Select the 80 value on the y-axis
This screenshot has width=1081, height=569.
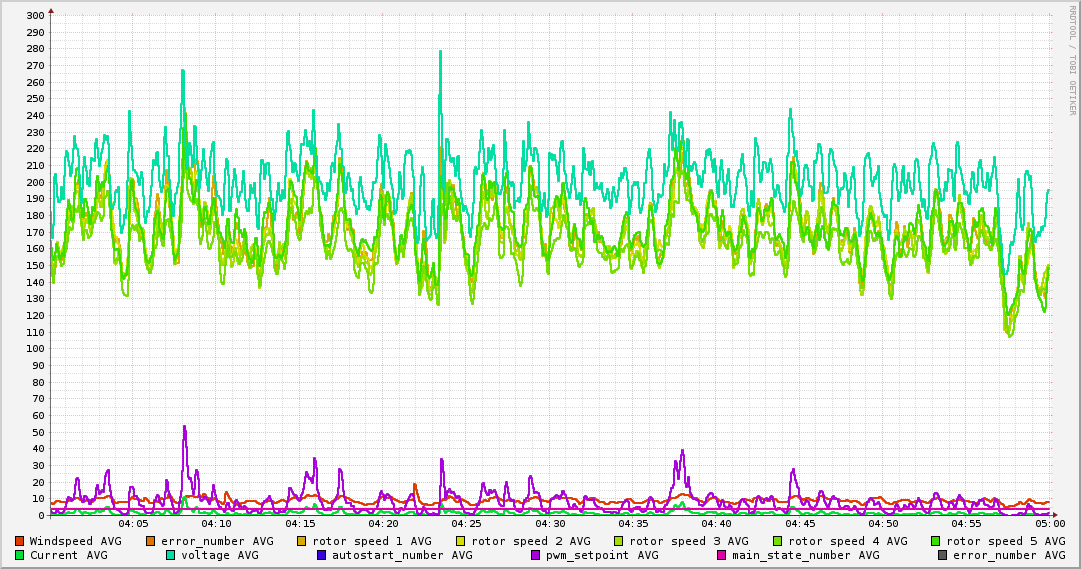(x=38, y=383)
